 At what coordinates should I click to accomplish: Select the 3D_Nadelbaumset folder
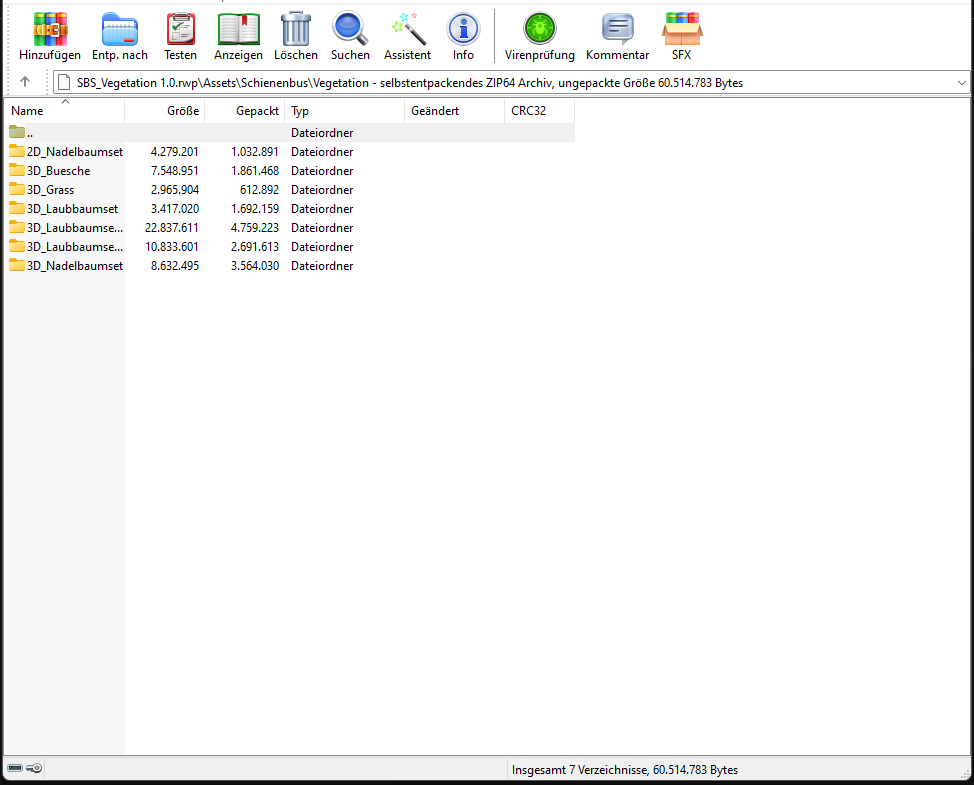(x=75, y=266)
